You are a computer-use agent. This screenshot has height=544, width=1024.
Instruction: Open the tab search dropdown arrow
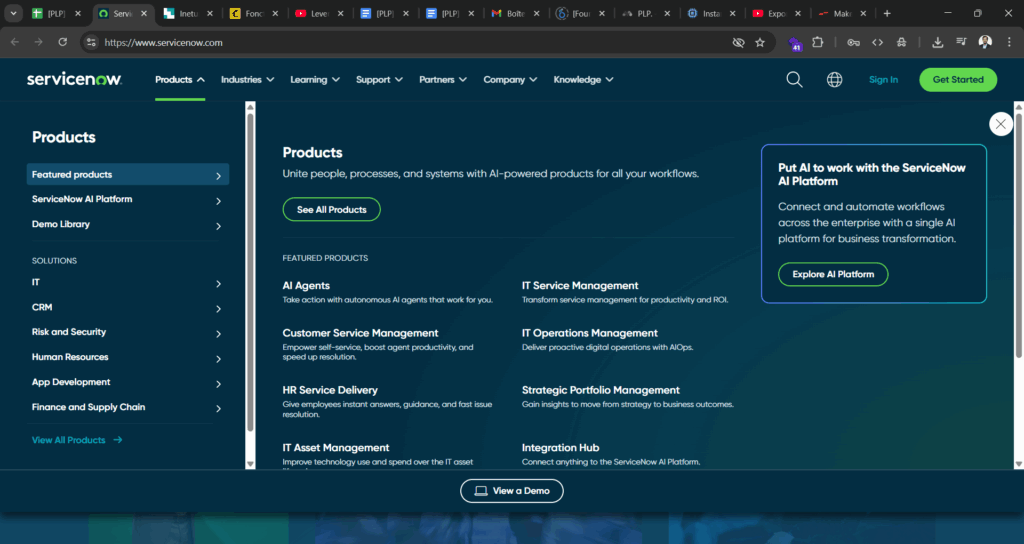coord(13,13)
